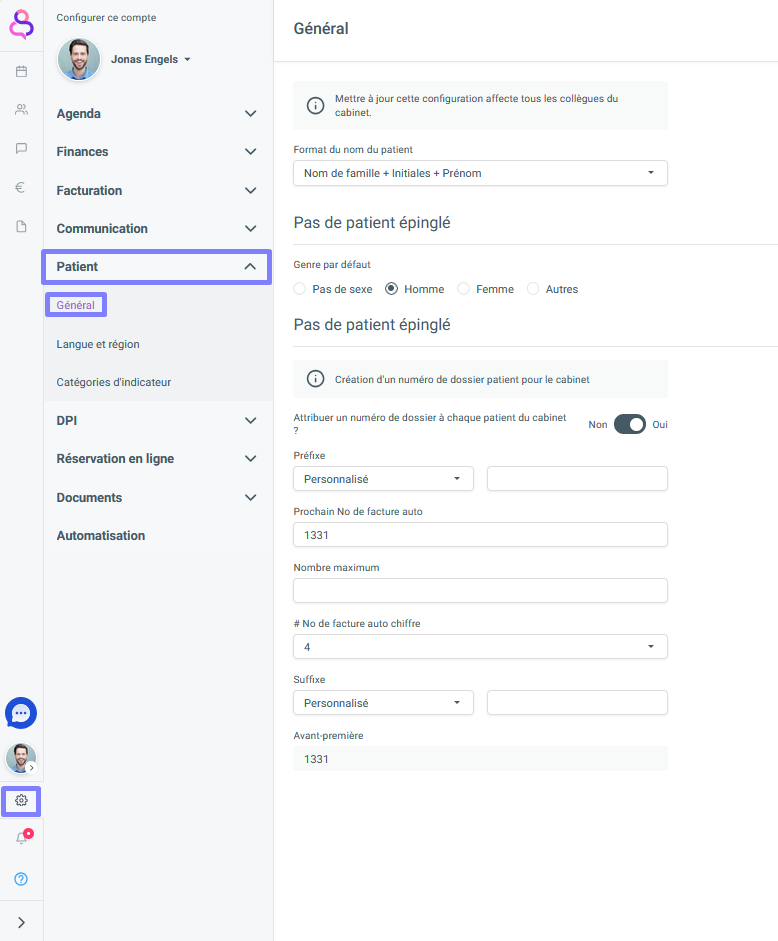
Task: Open Langue et région submenu item
Action: pyautogui.click(x=98, y=344)
